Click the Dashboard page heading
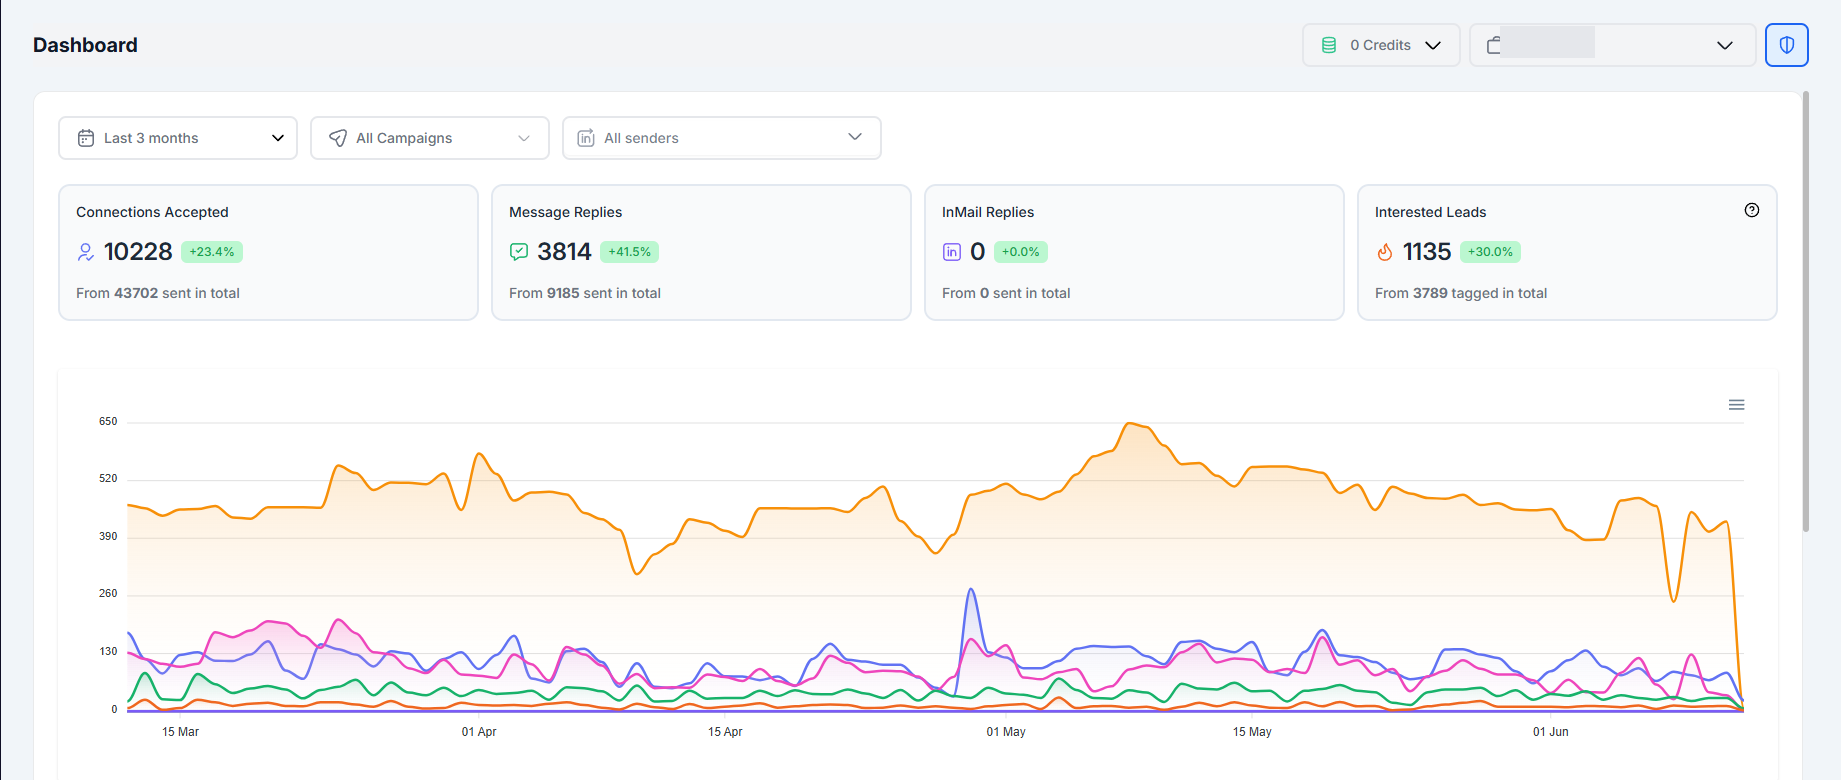The image size is (1841, 780). click(85, 45)
